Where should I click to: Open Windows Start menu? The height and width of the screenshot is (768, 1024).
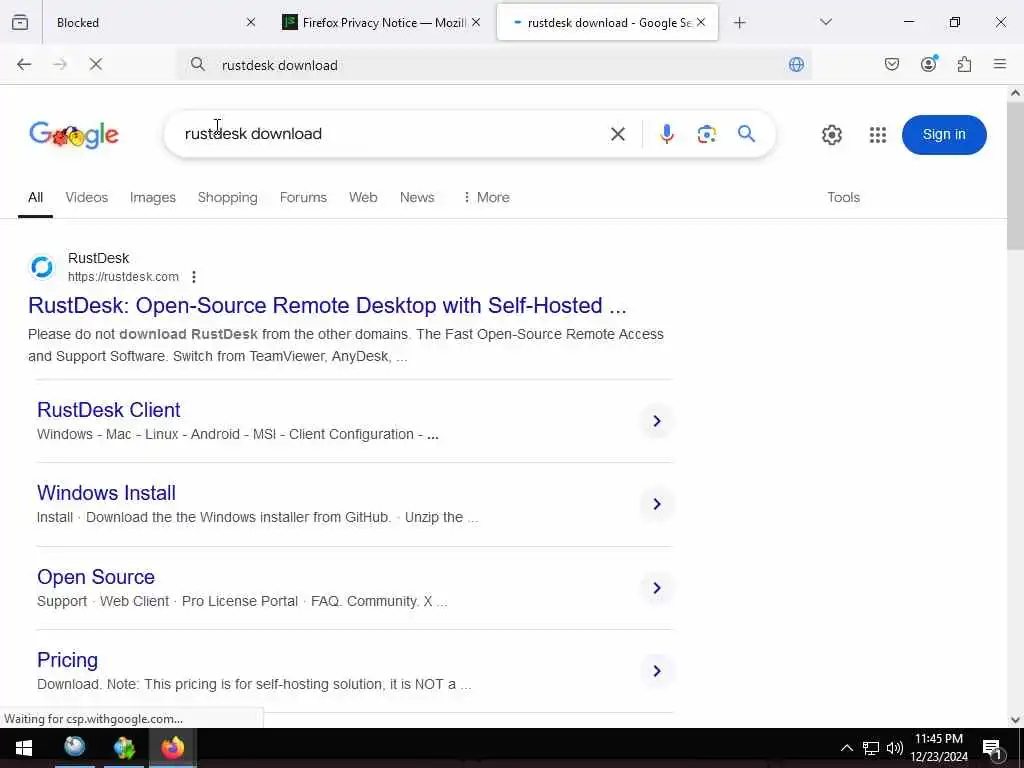tap(24, 748)
